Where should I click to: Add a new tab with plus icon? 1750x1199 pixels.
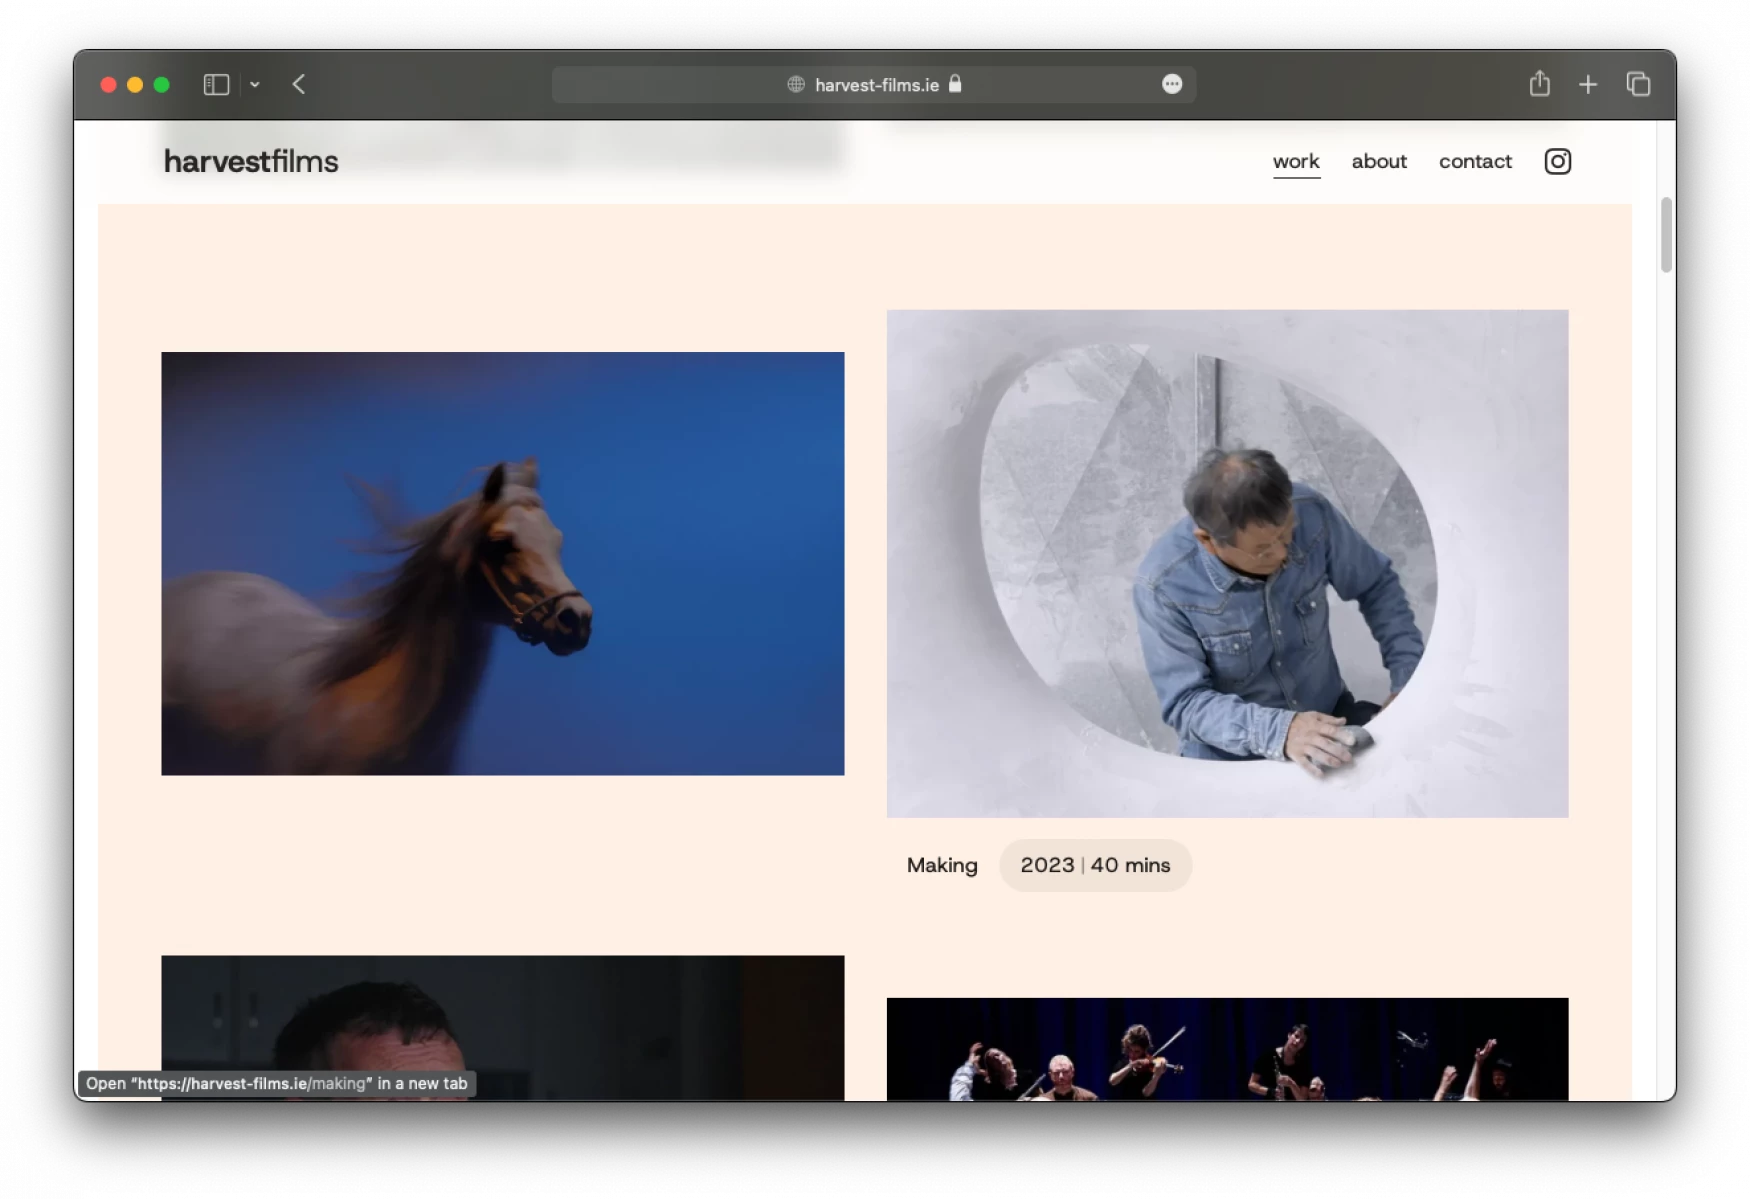(x=1588, y=85)
